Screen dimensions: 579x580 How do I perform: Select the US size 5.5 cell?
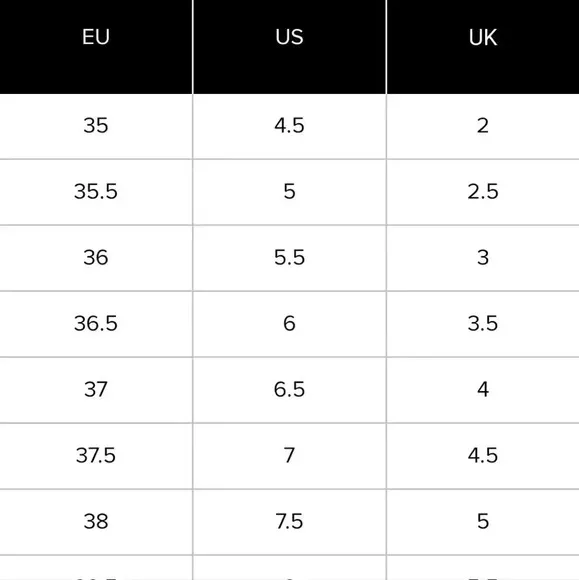tap(289, 257)
